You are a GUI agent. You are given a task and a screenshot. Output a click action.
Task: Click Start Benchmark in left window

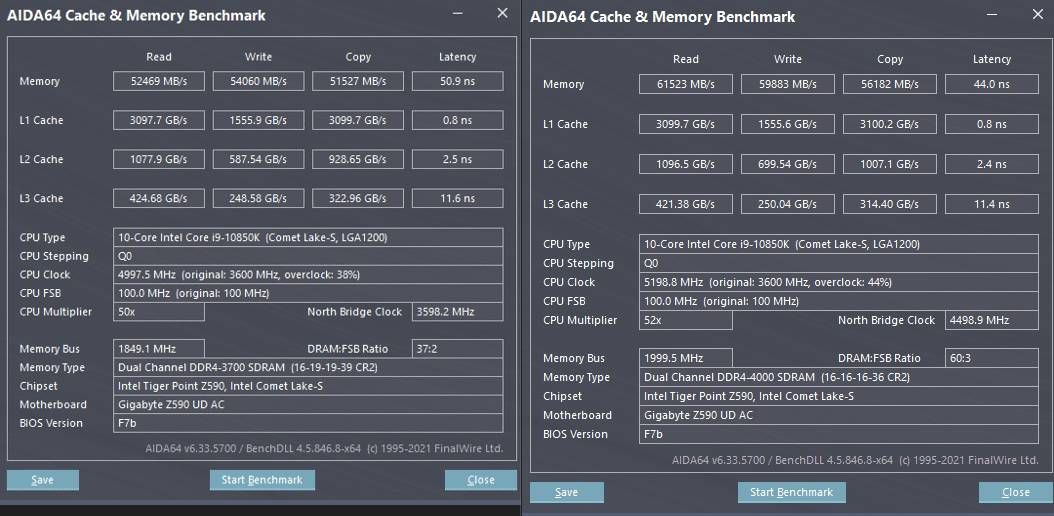point(262,480)
